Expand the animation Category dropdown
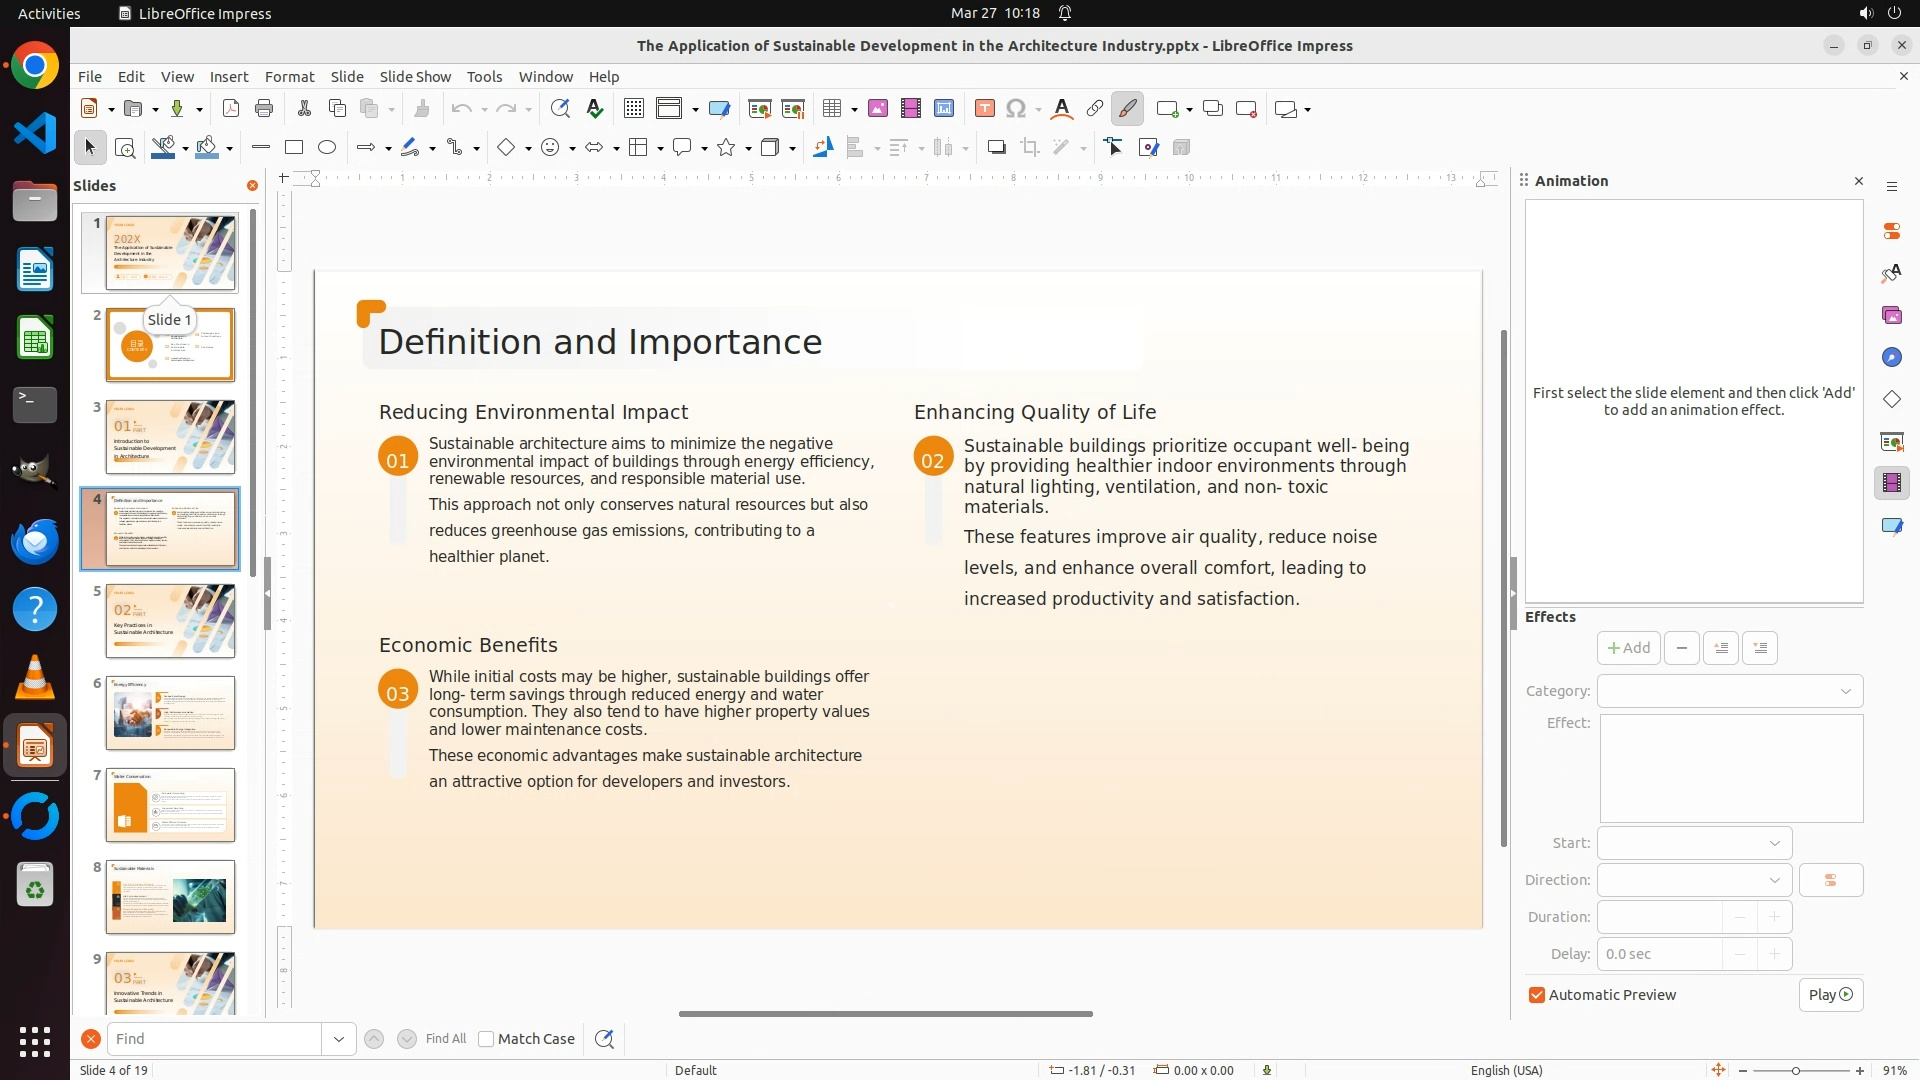Screen dimensions: 1920x1080 (1730, 691)
